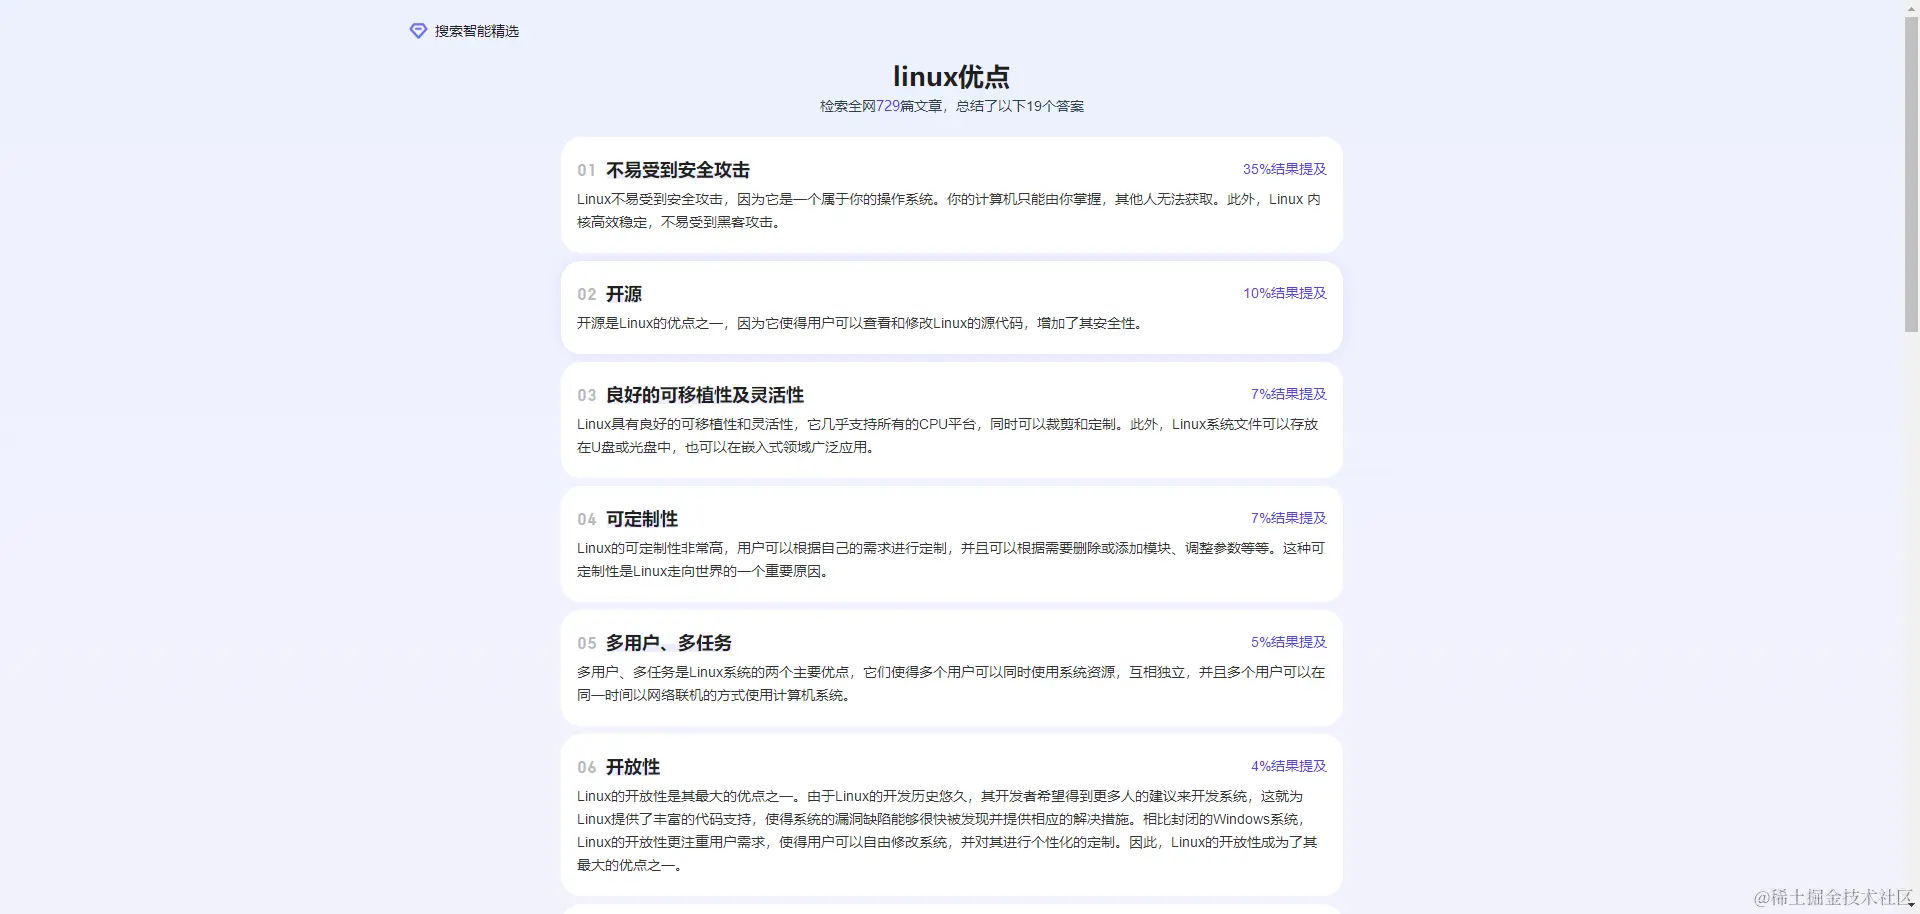
Task: Select the 开放性 heading
Action: [x=633, y=767]
